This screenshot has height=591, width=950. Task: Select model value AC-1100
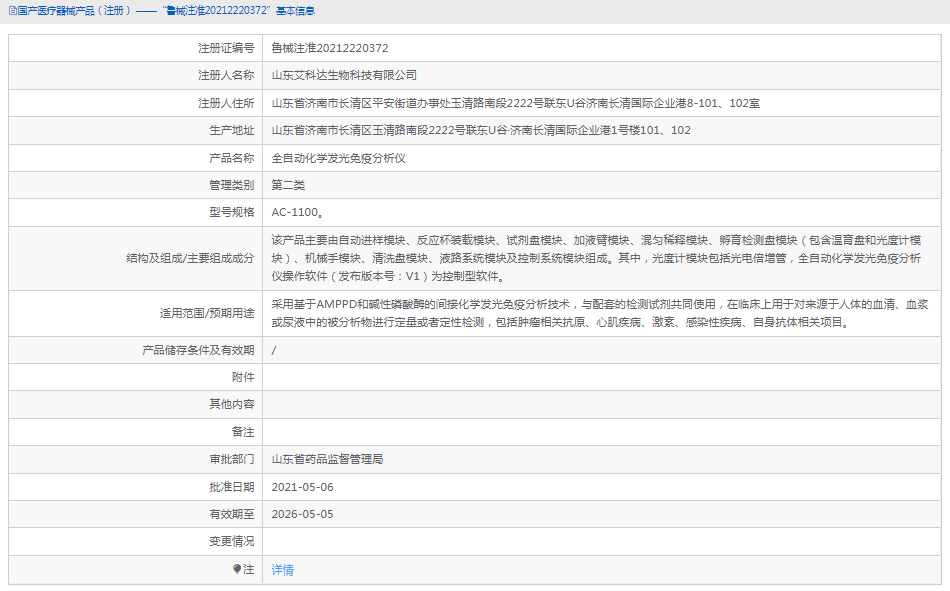[x=297, y=212]
